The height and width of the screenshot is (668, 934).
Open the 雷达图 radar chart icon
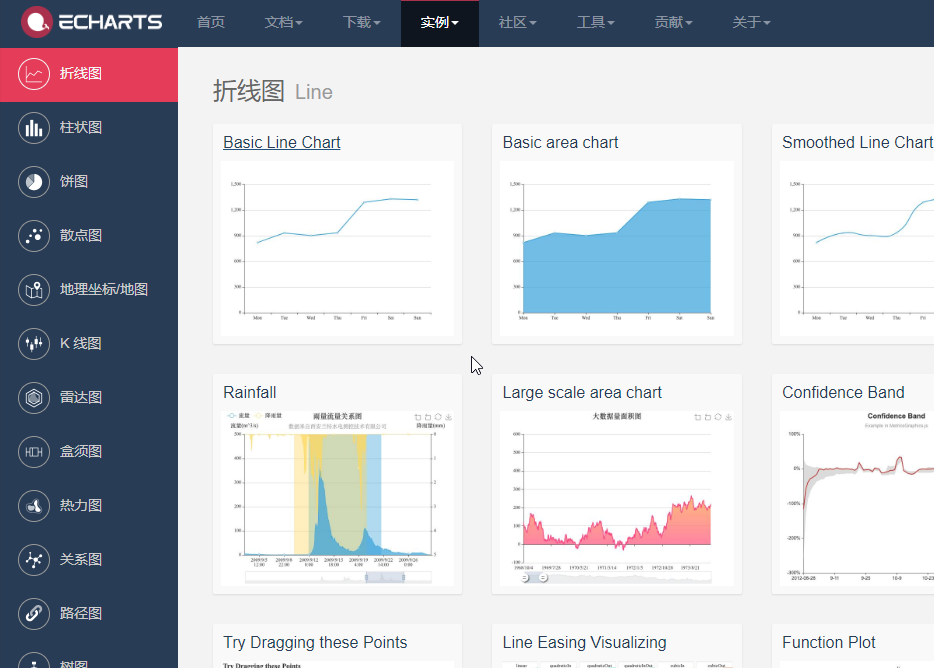click(x=34, y=398)
